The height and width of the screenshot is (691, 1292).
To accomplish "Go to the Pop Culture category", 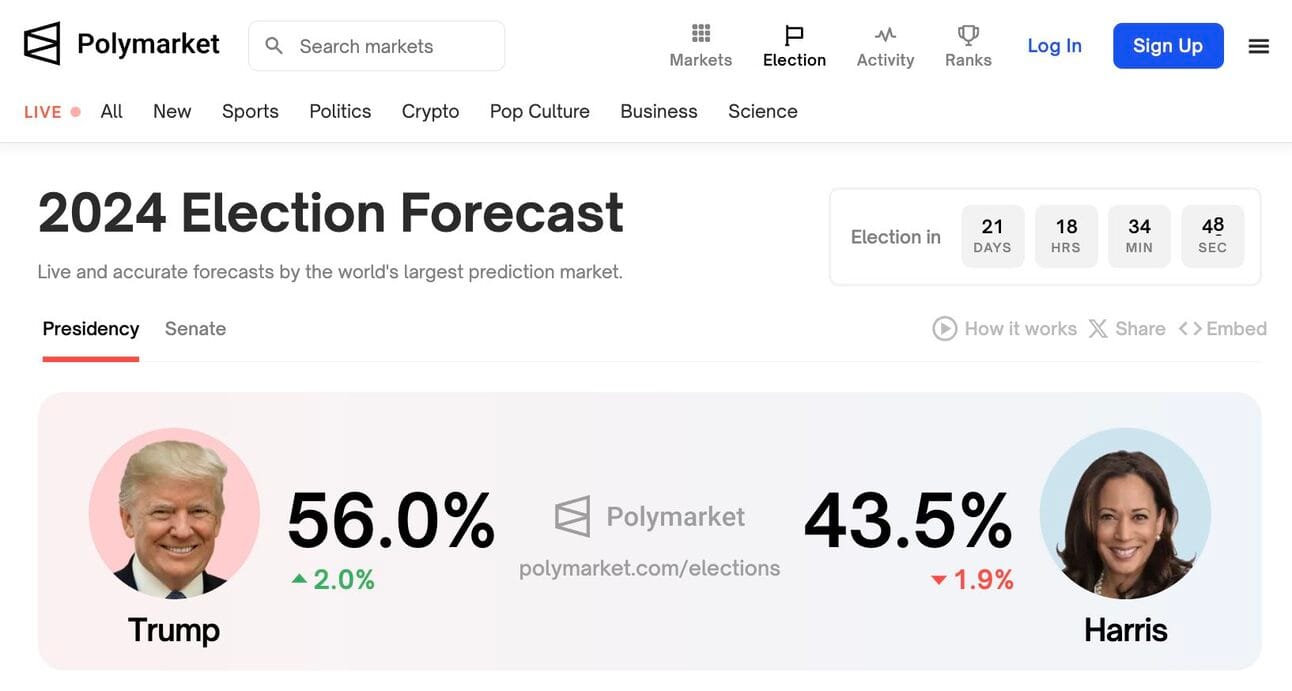I will coord(539,111).
